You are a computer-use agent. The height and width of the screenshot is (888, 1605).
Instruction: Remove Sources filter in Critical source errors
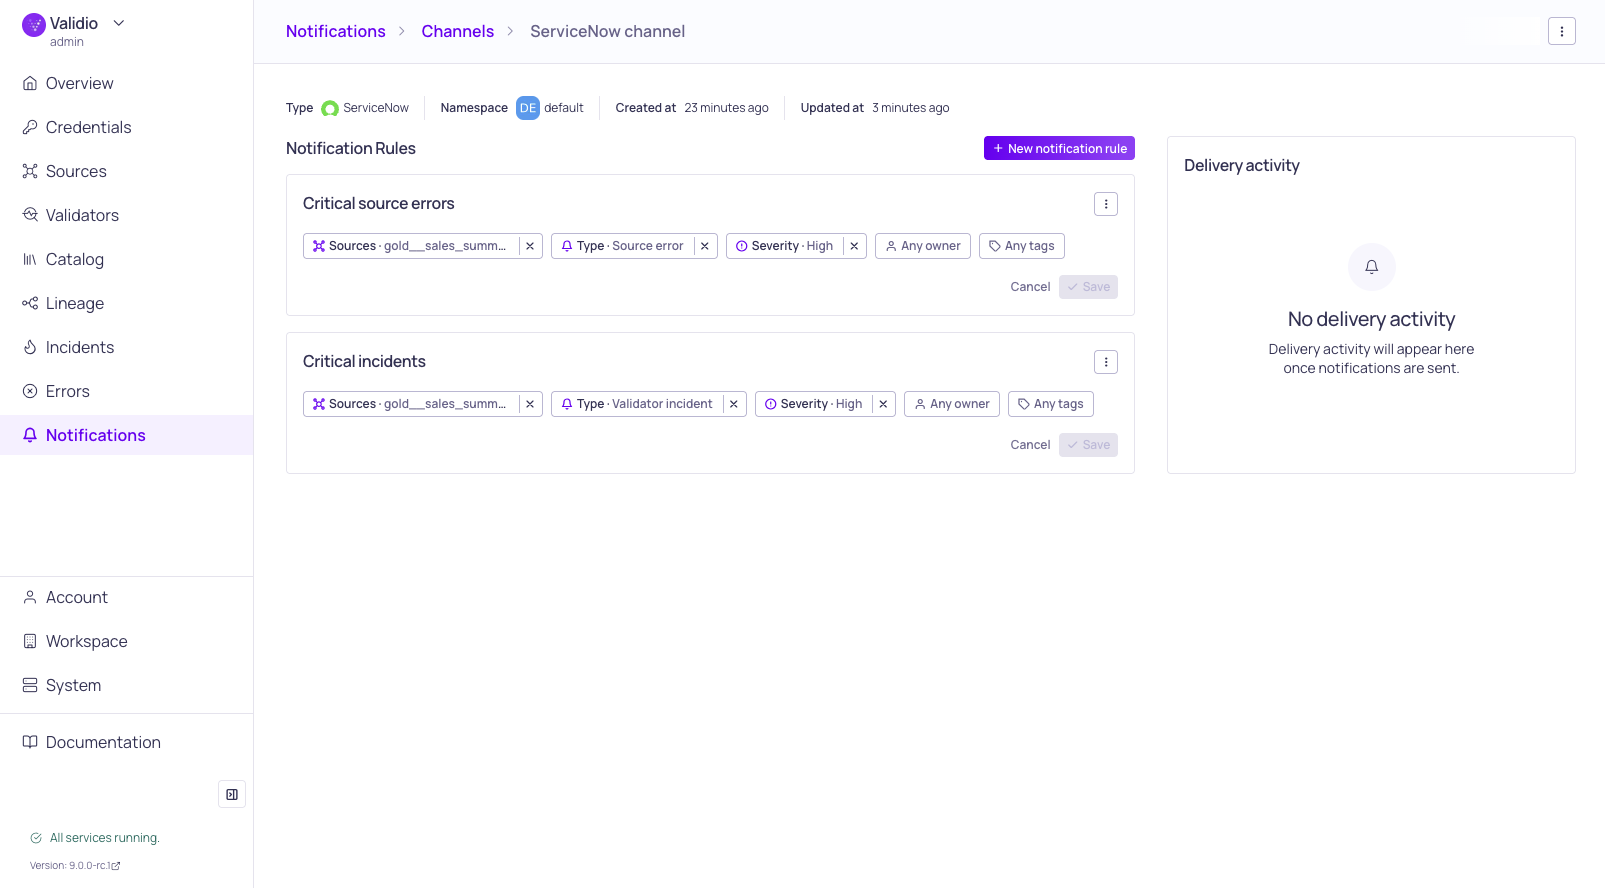[530, 246]
